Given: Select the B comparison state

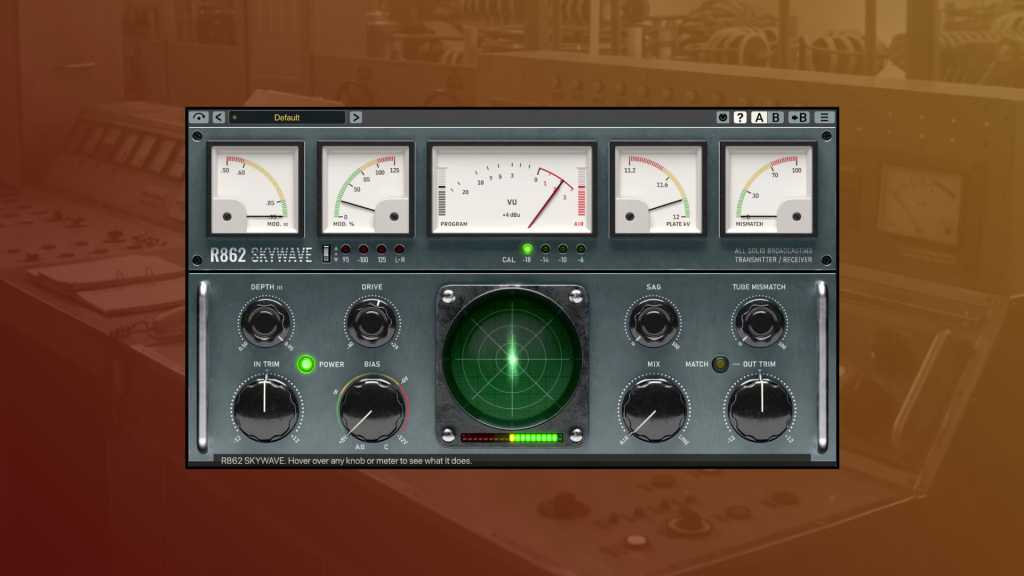Looking at the screenshot, I should click(x=776, y=118).
